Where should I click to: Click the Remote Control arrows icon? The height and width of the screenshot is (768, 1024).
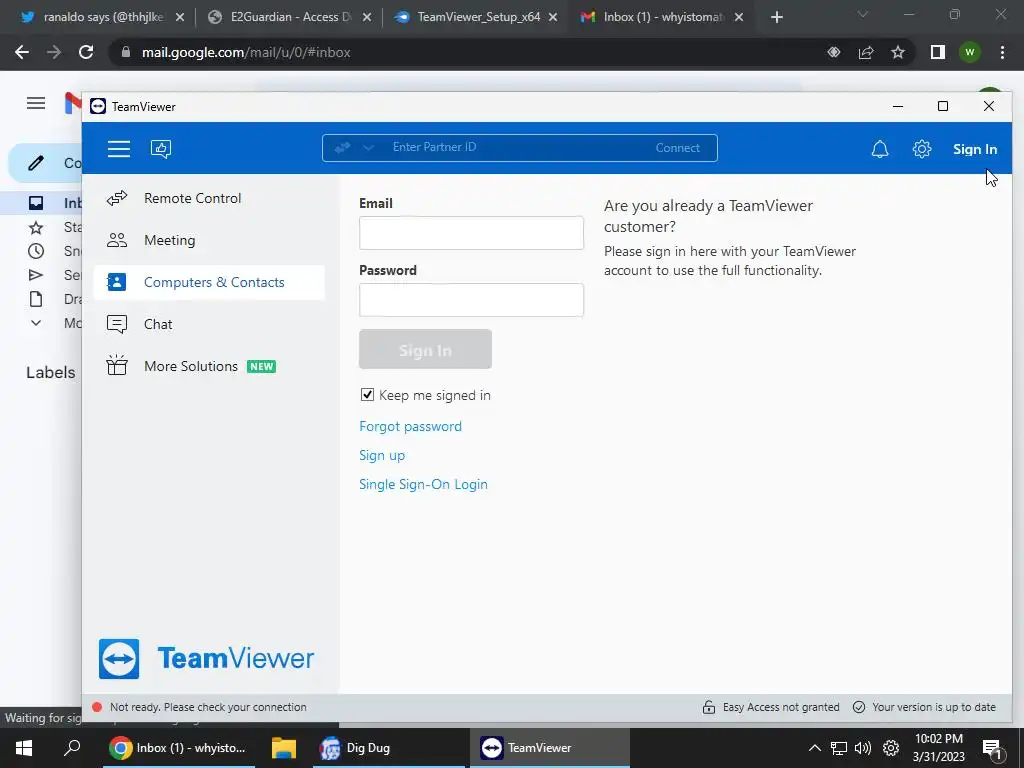117,198
